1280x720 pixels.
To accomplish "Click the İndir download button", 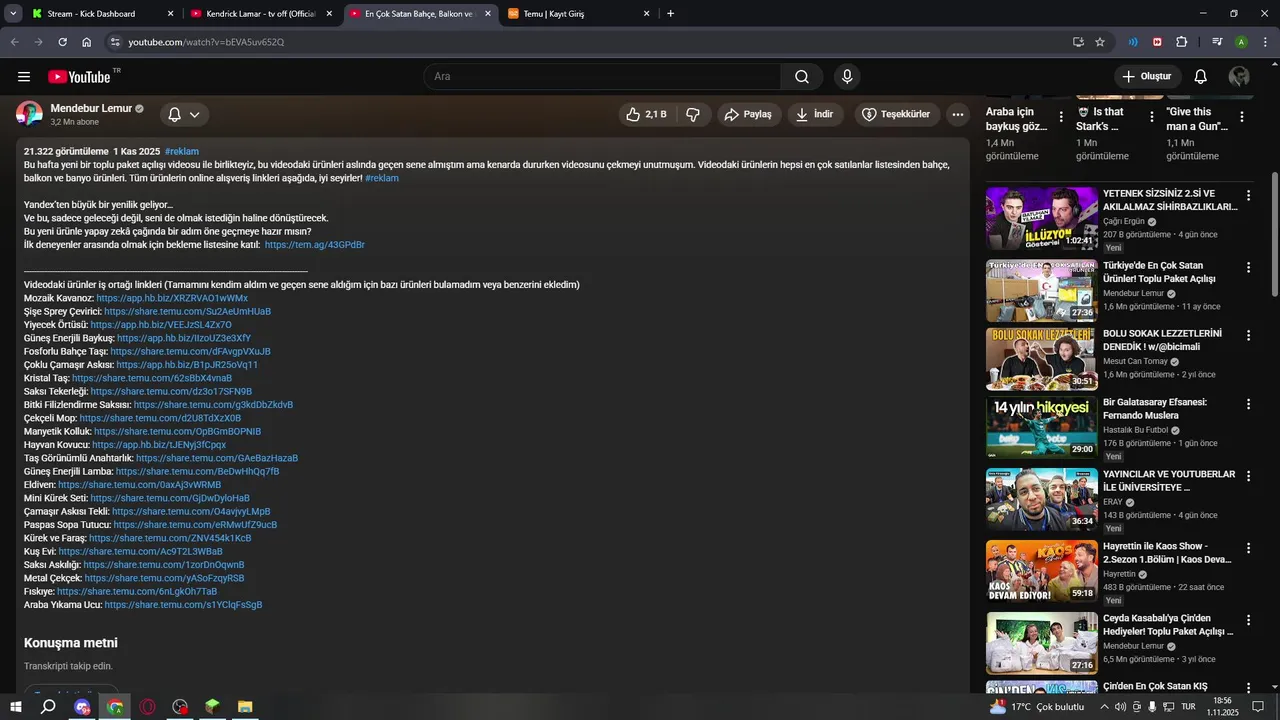I will (x=815, y=115).
